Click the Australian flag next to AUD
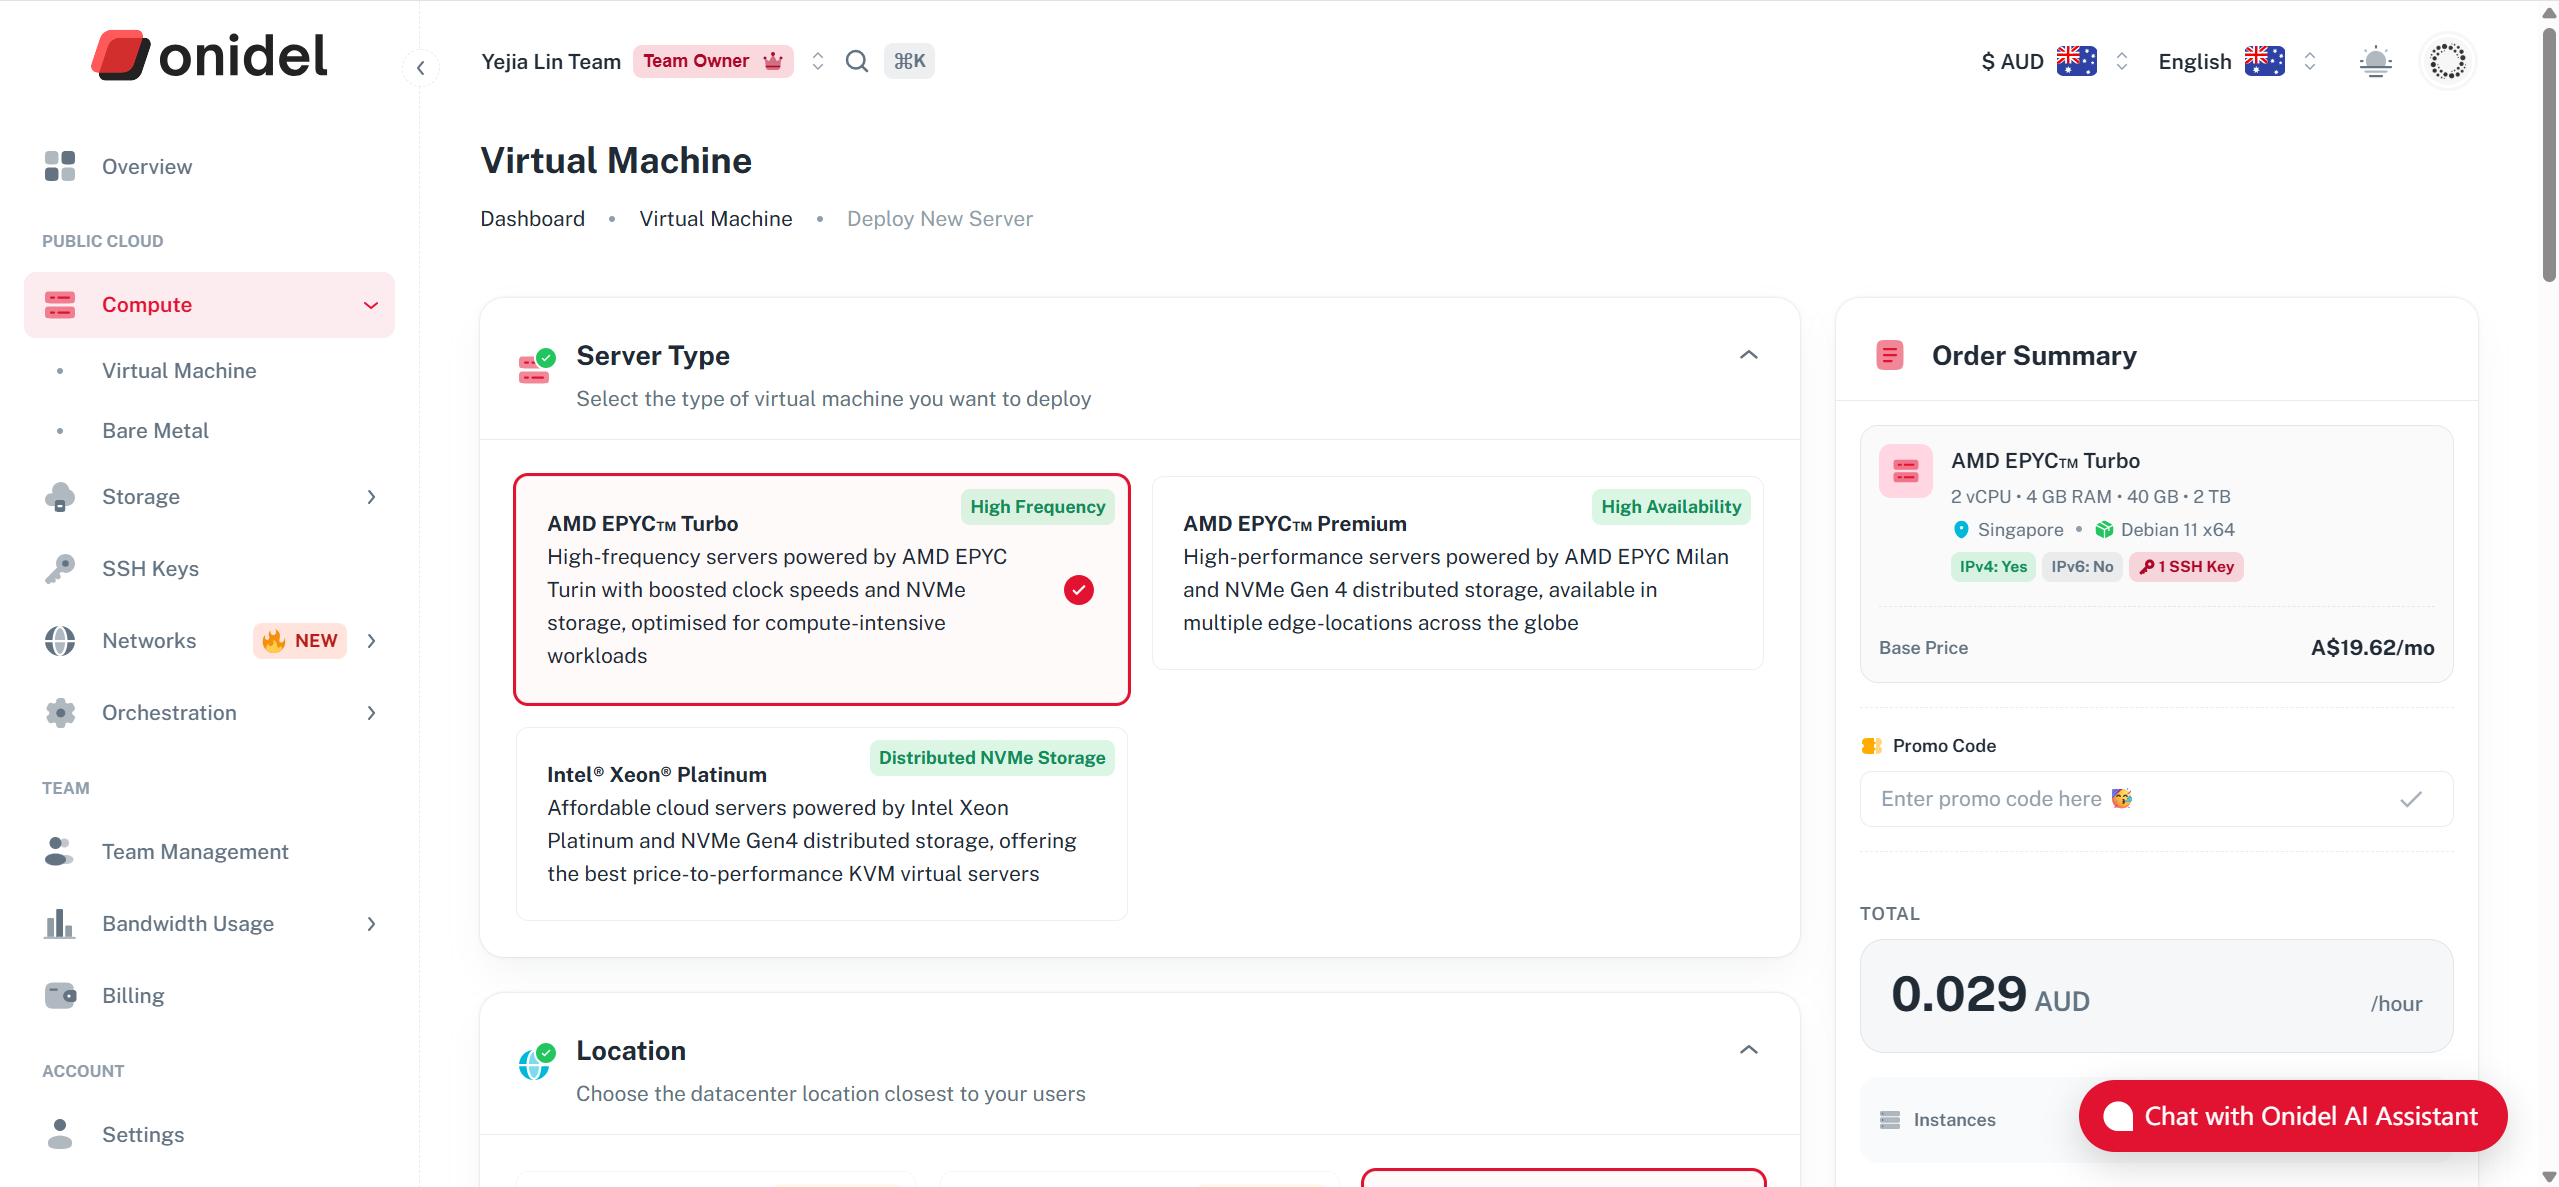The image size is (2559, 1187). (x=2077, y=61)
